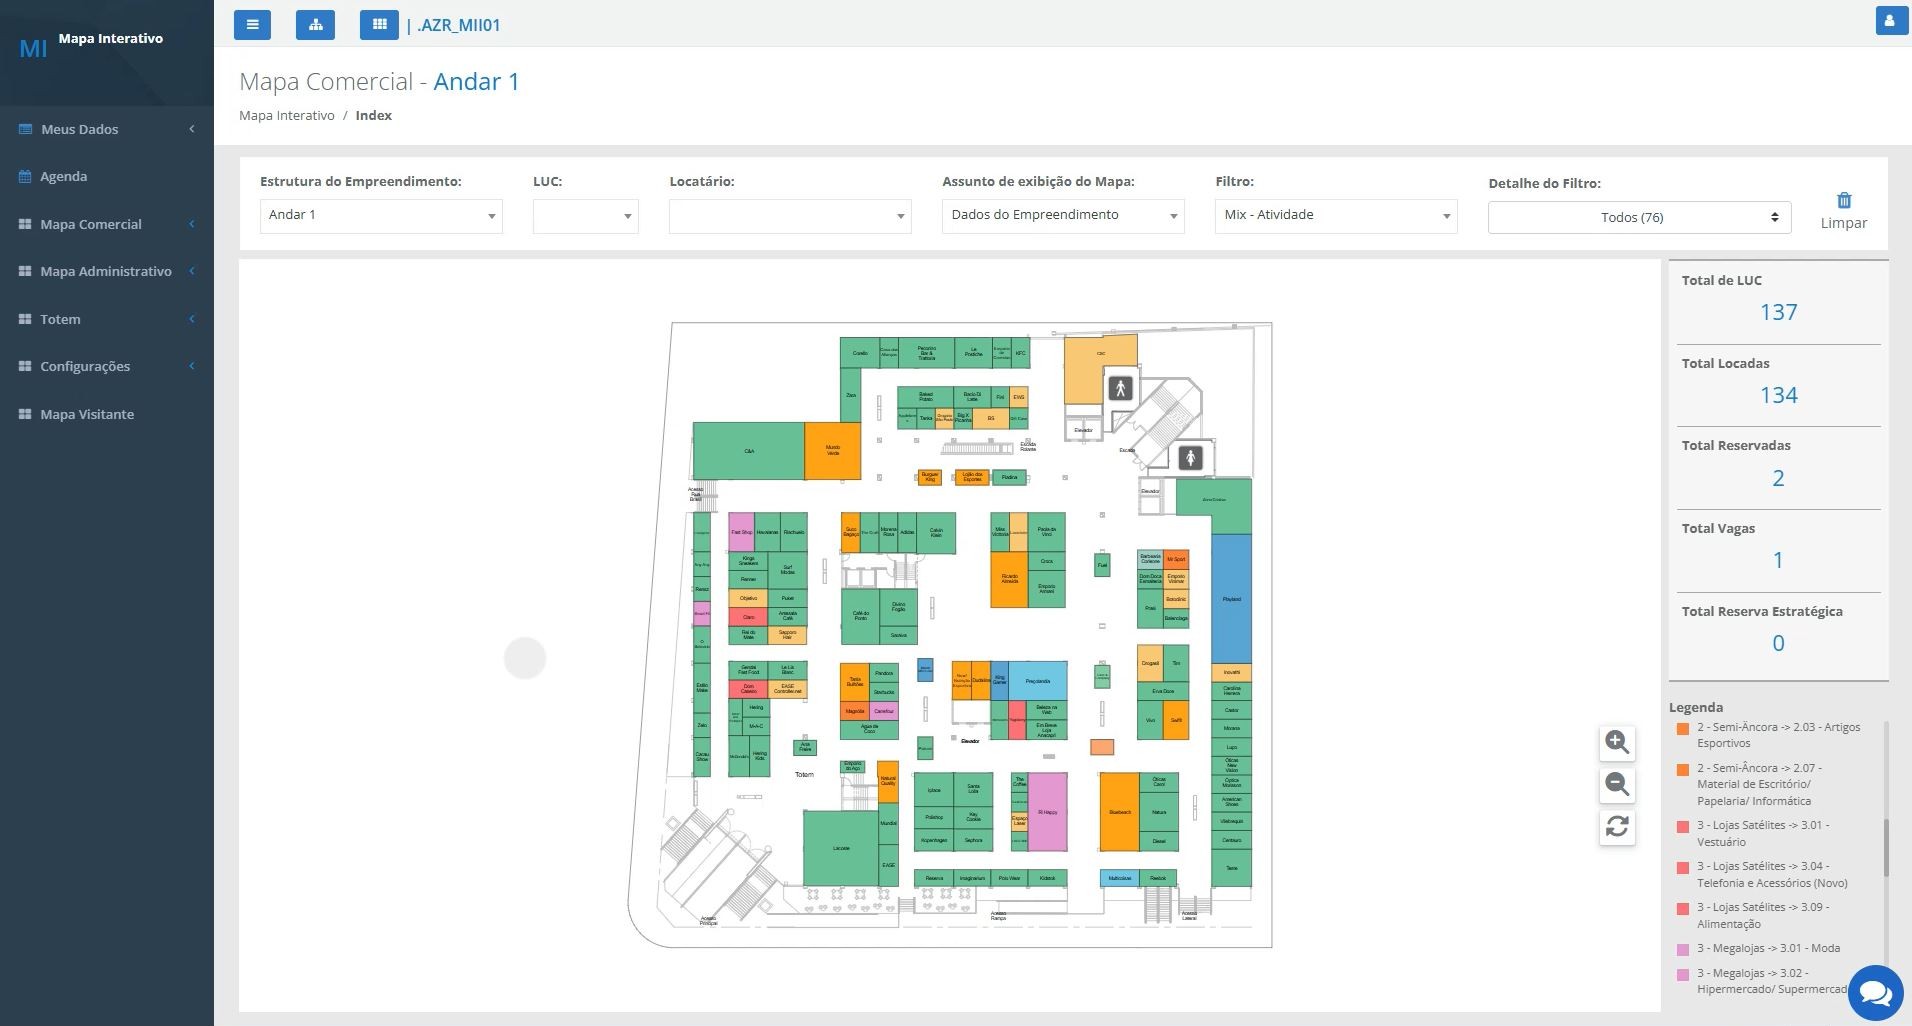This screenshot has width=1912, height=1026.
Task: Click the grid view icon next to .AZR_MII01
Action: coord(379,24)
